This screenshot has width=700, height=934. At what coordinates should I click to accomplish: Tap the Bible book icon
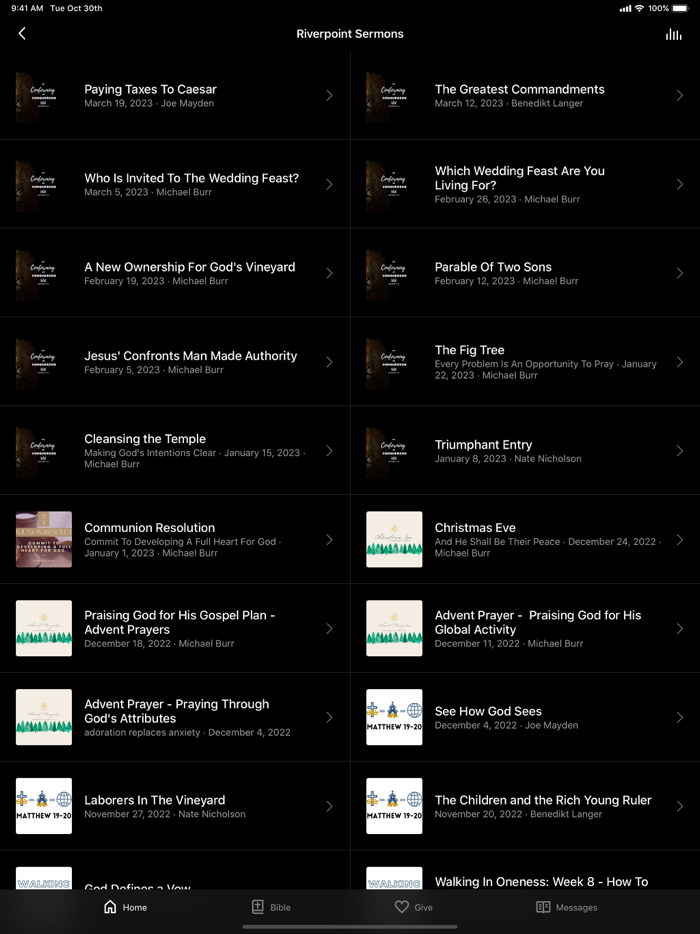coord(257,907)
